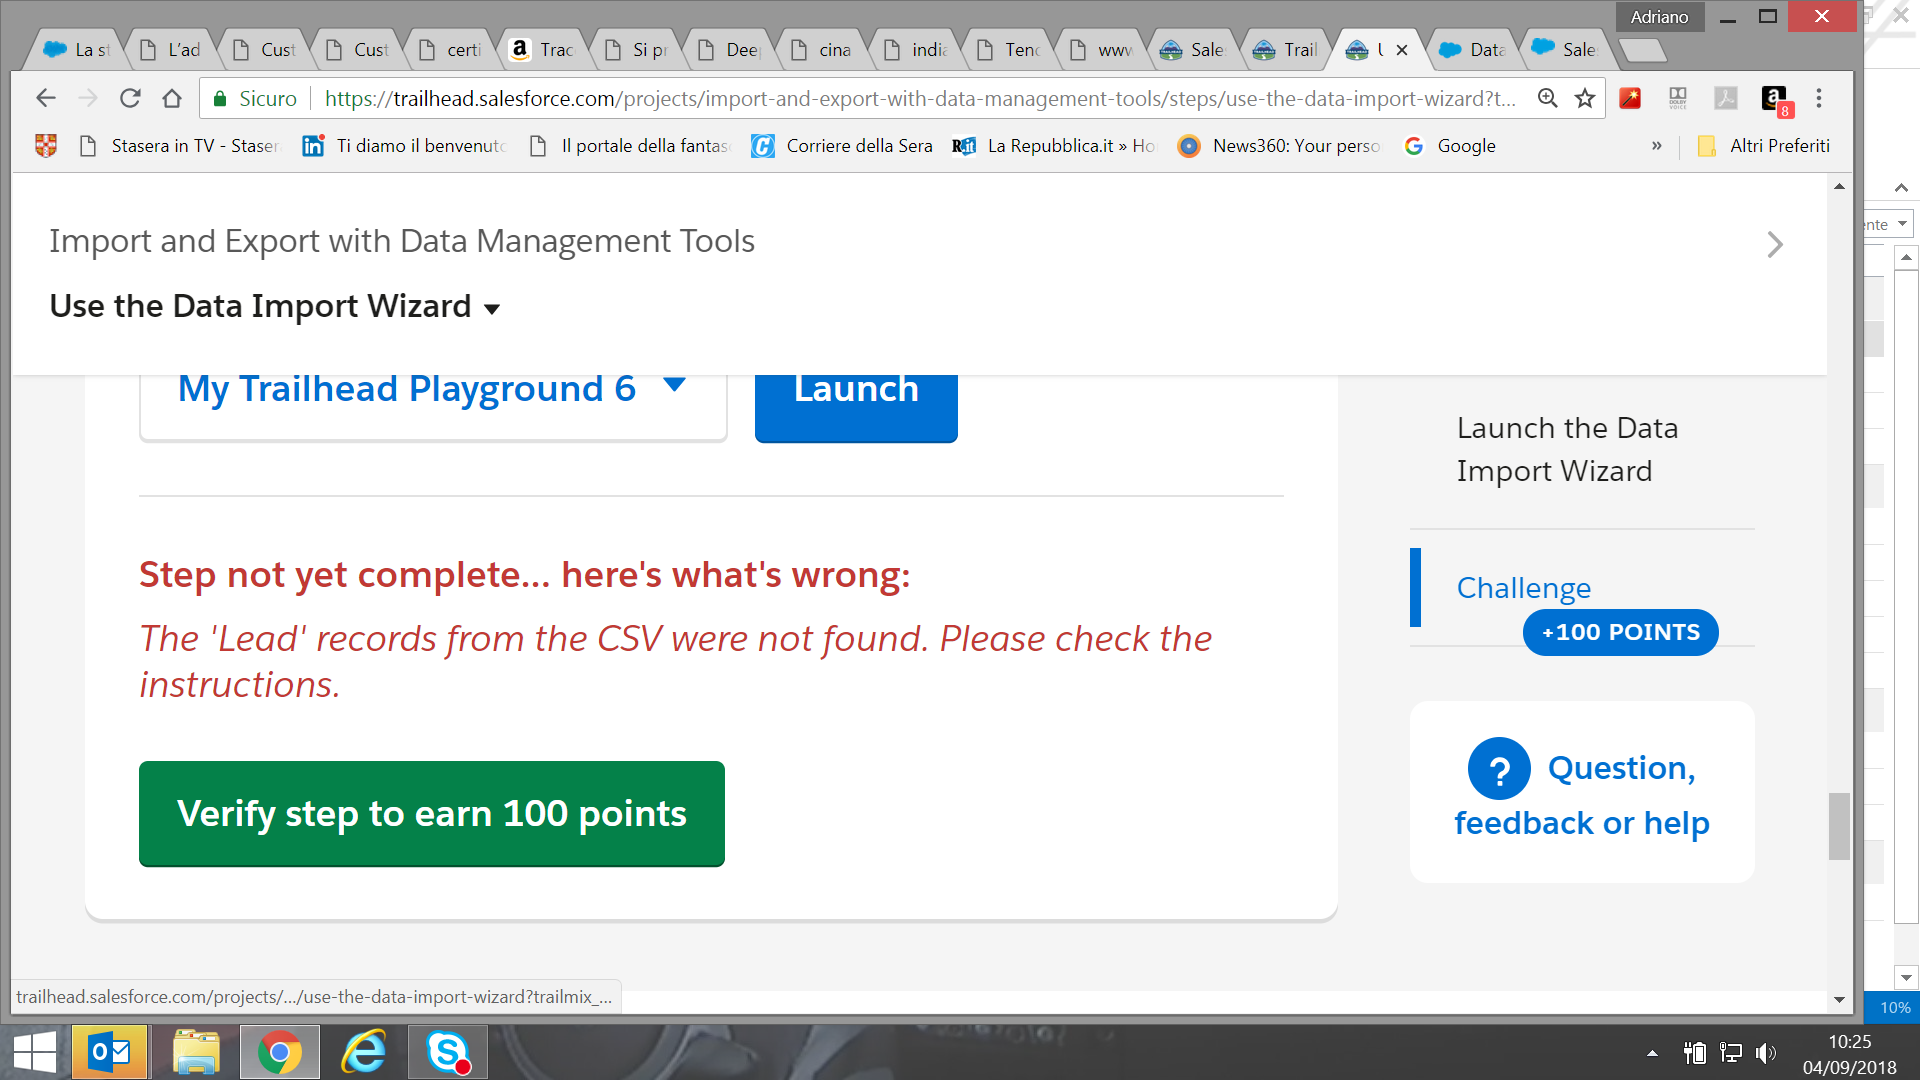Click the blue Launch button
This screenshot has width=1920, height=1080.
856,405
